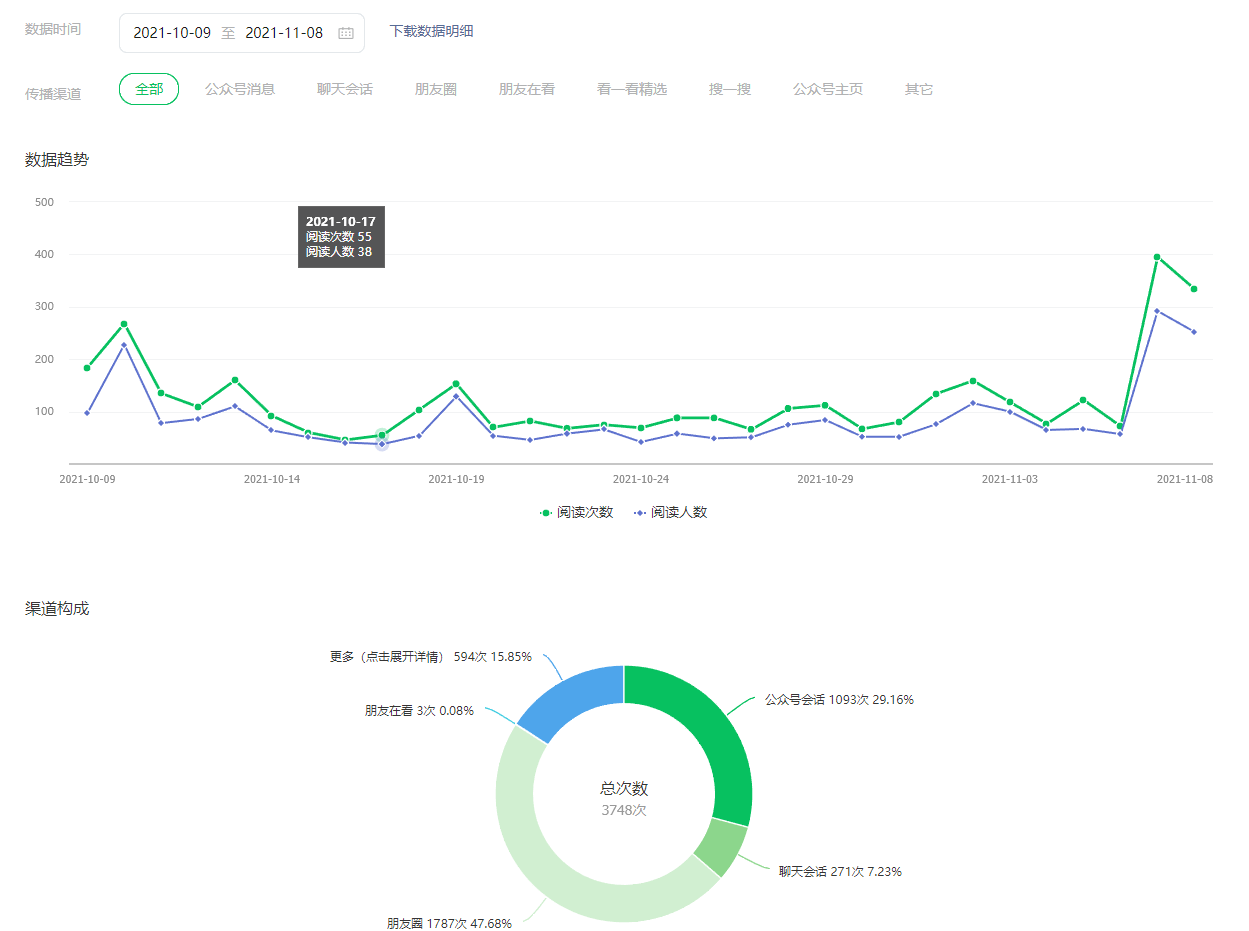Image resolution: width=1249 pixels, height=931 pixels.
Task: Open the 公众号主页 channel tab
Action: (828, 89)
